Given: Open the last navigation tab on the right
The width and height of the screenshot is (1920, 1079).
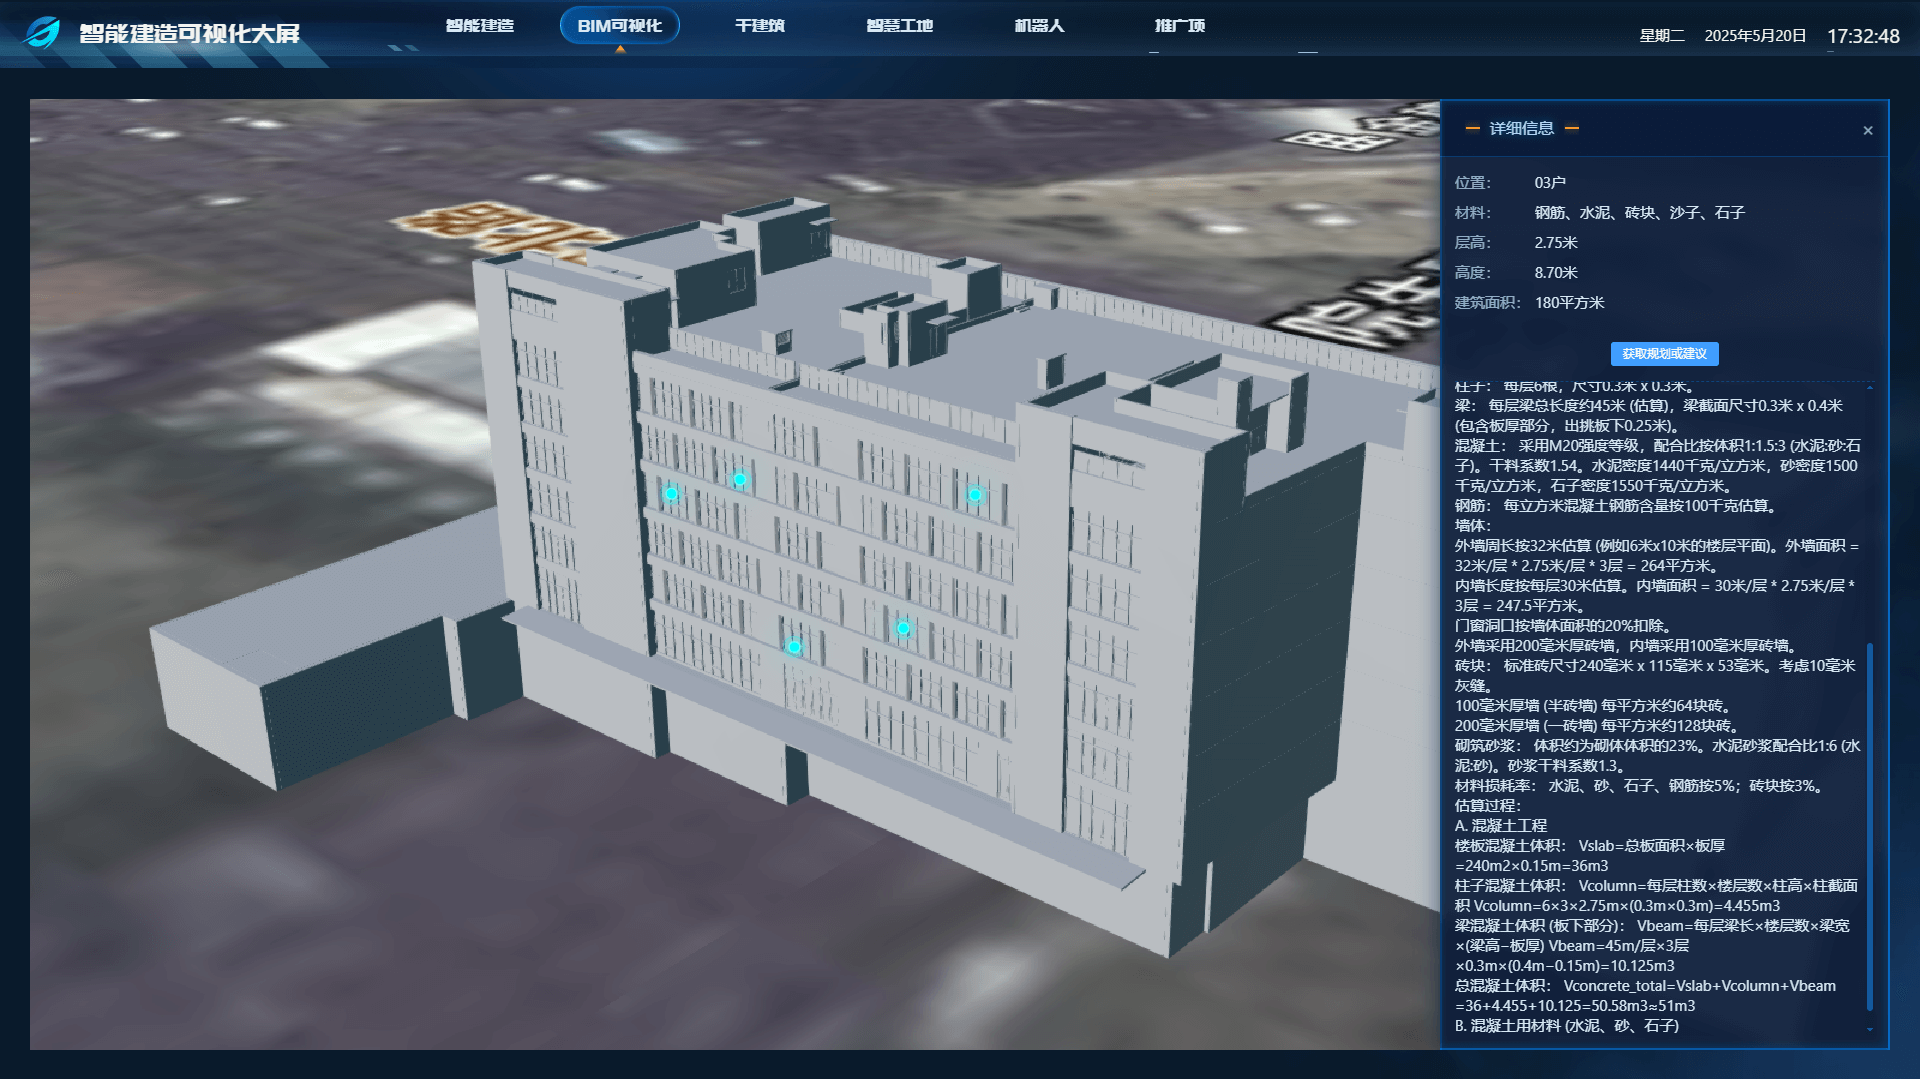Looking at the screenshot, I should click(1179, 26).
